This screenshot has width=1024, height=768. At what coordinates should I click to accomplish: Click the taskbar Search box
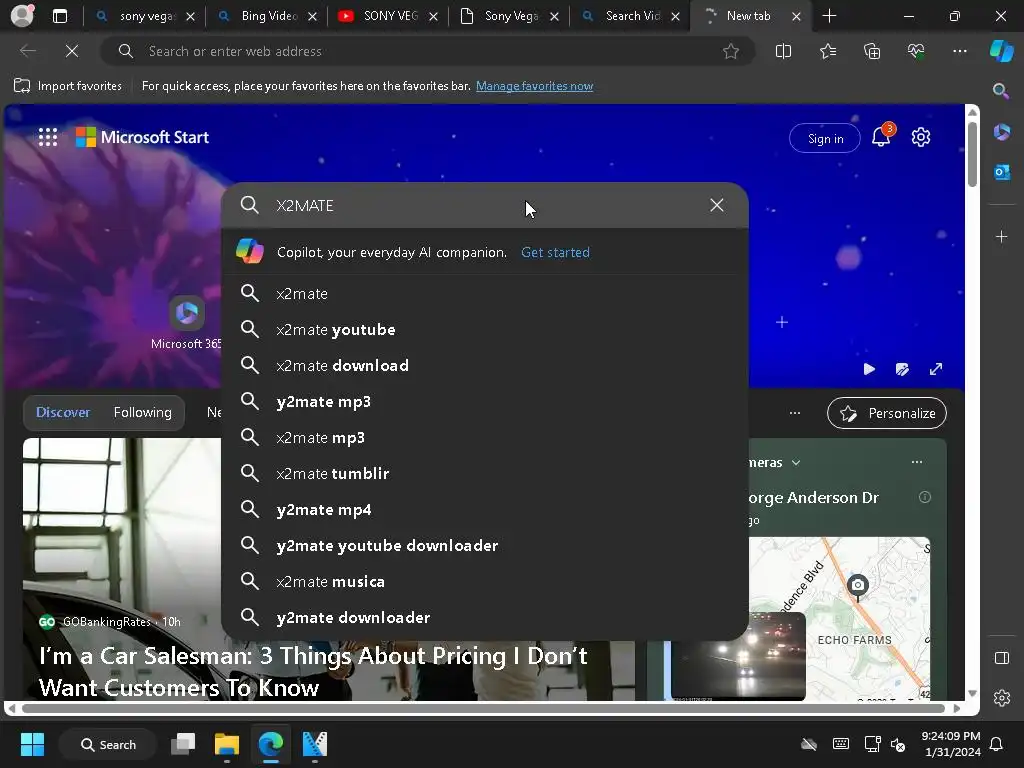(x=108, y=744)
